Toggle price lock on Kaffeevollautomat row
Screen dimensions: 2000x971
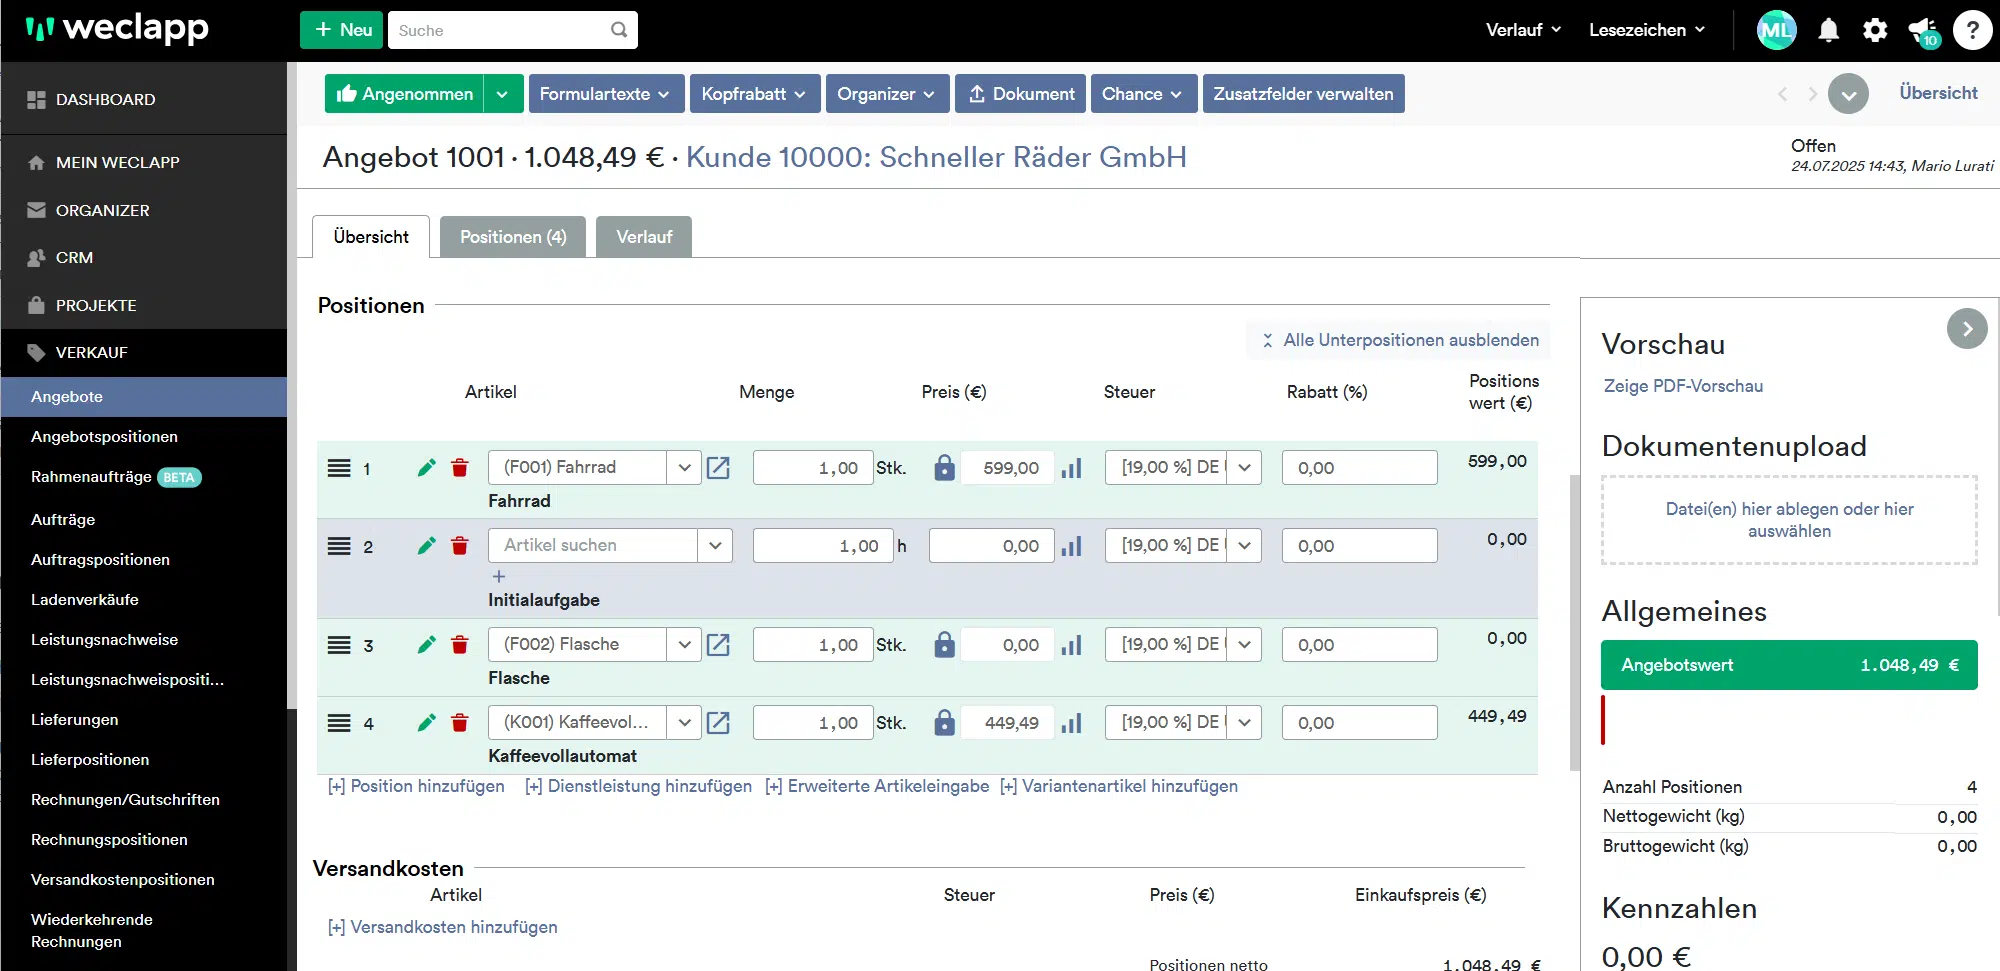(944, 722)
